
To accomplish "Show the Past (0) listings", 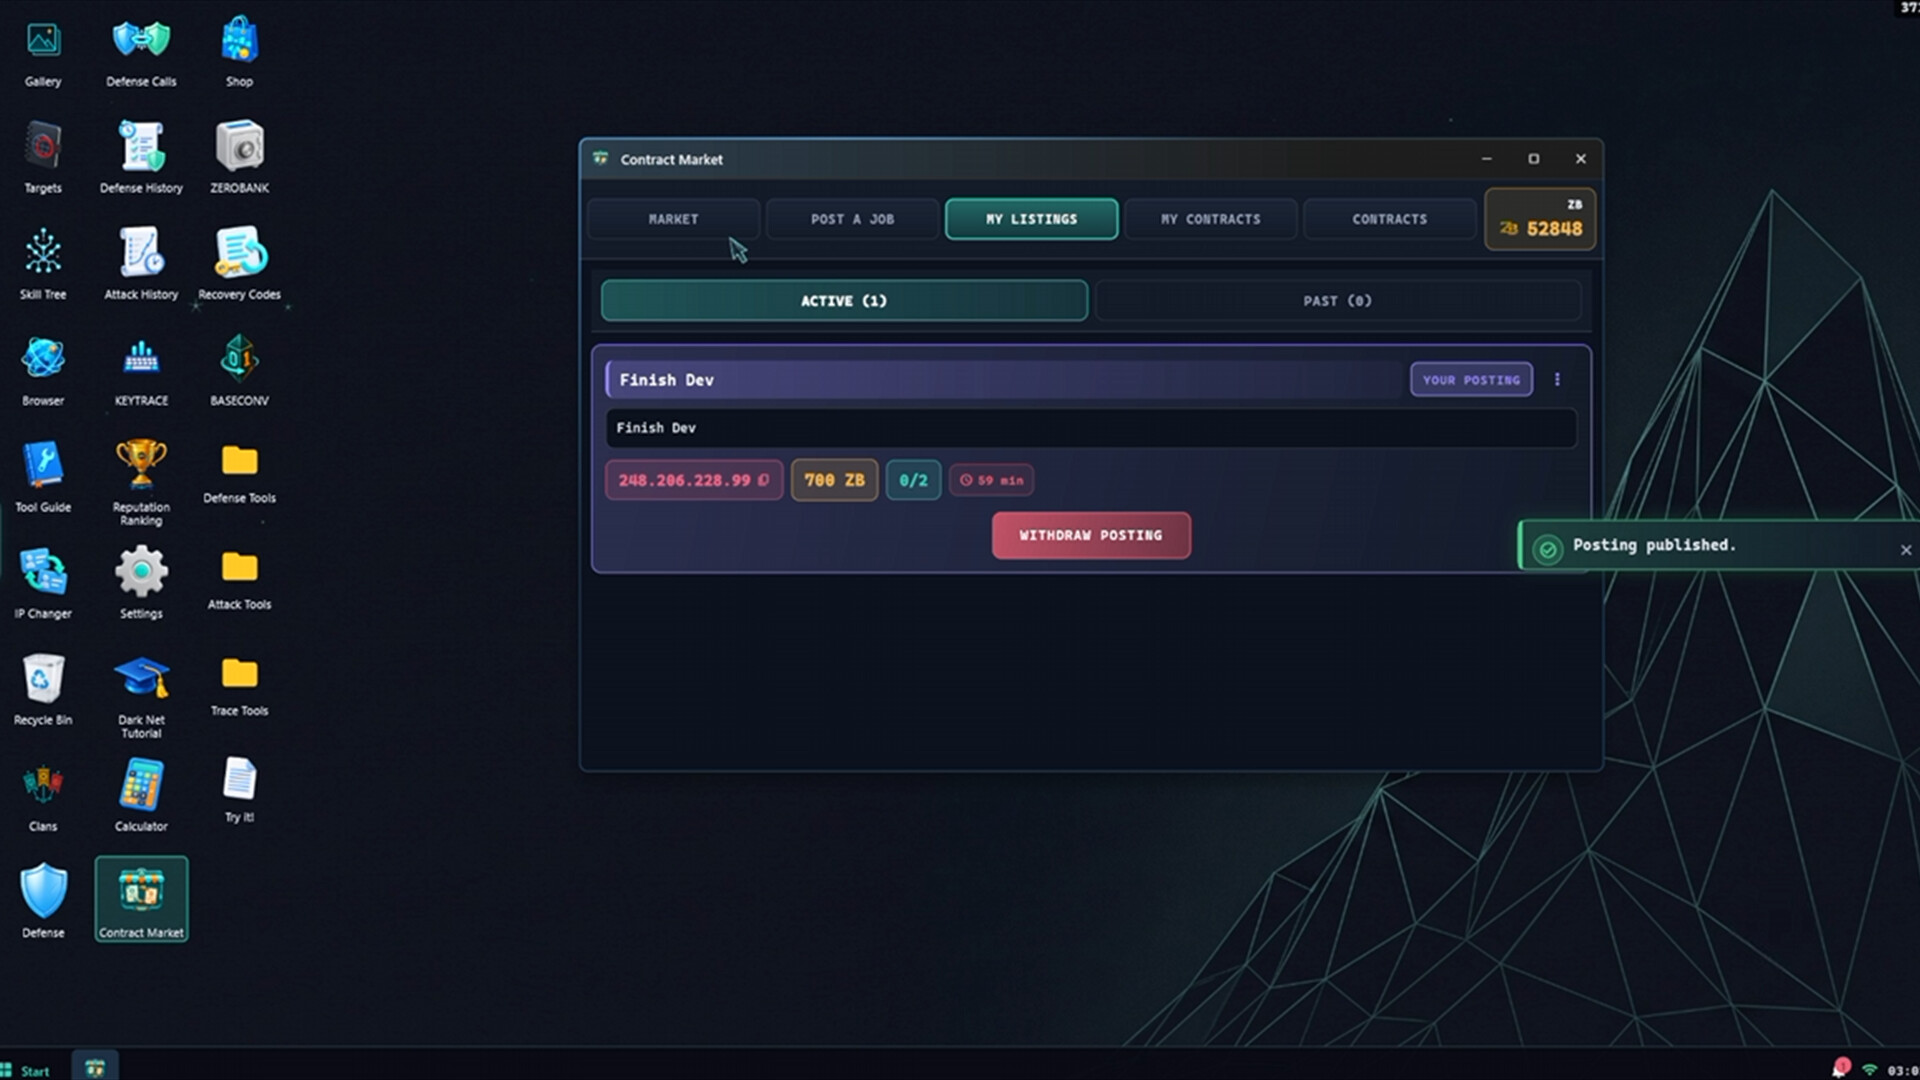I will (x=1337, y=301).
